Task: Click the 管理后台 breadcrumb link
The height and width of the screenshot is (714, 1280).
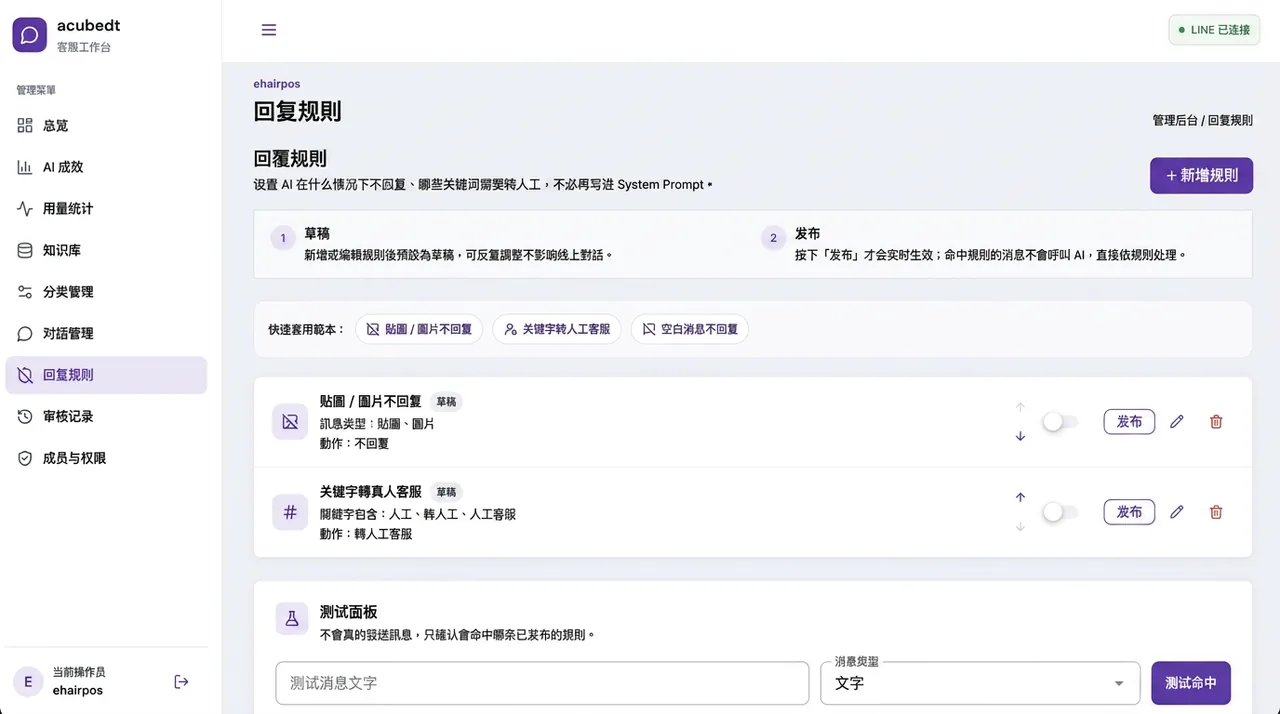Action: click(1175, 120)
